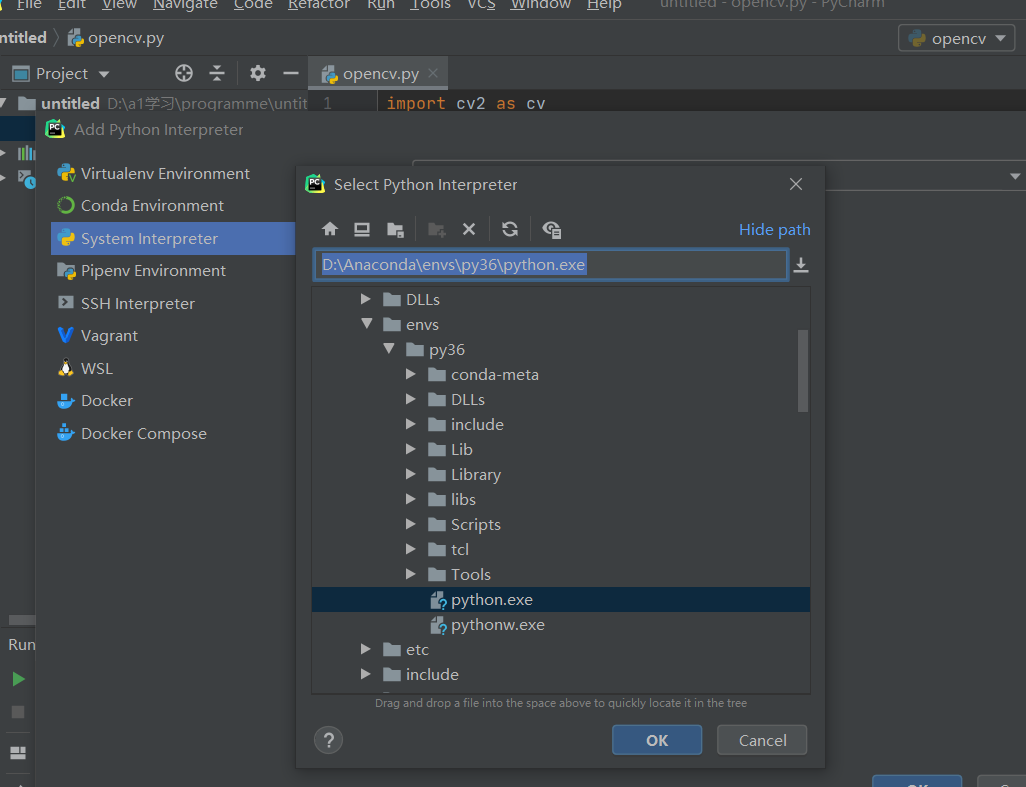The height and width of the screenshot is (787, 1026).
Task: Close the opencv.py editor tab
Action: (x=433, y=73)
